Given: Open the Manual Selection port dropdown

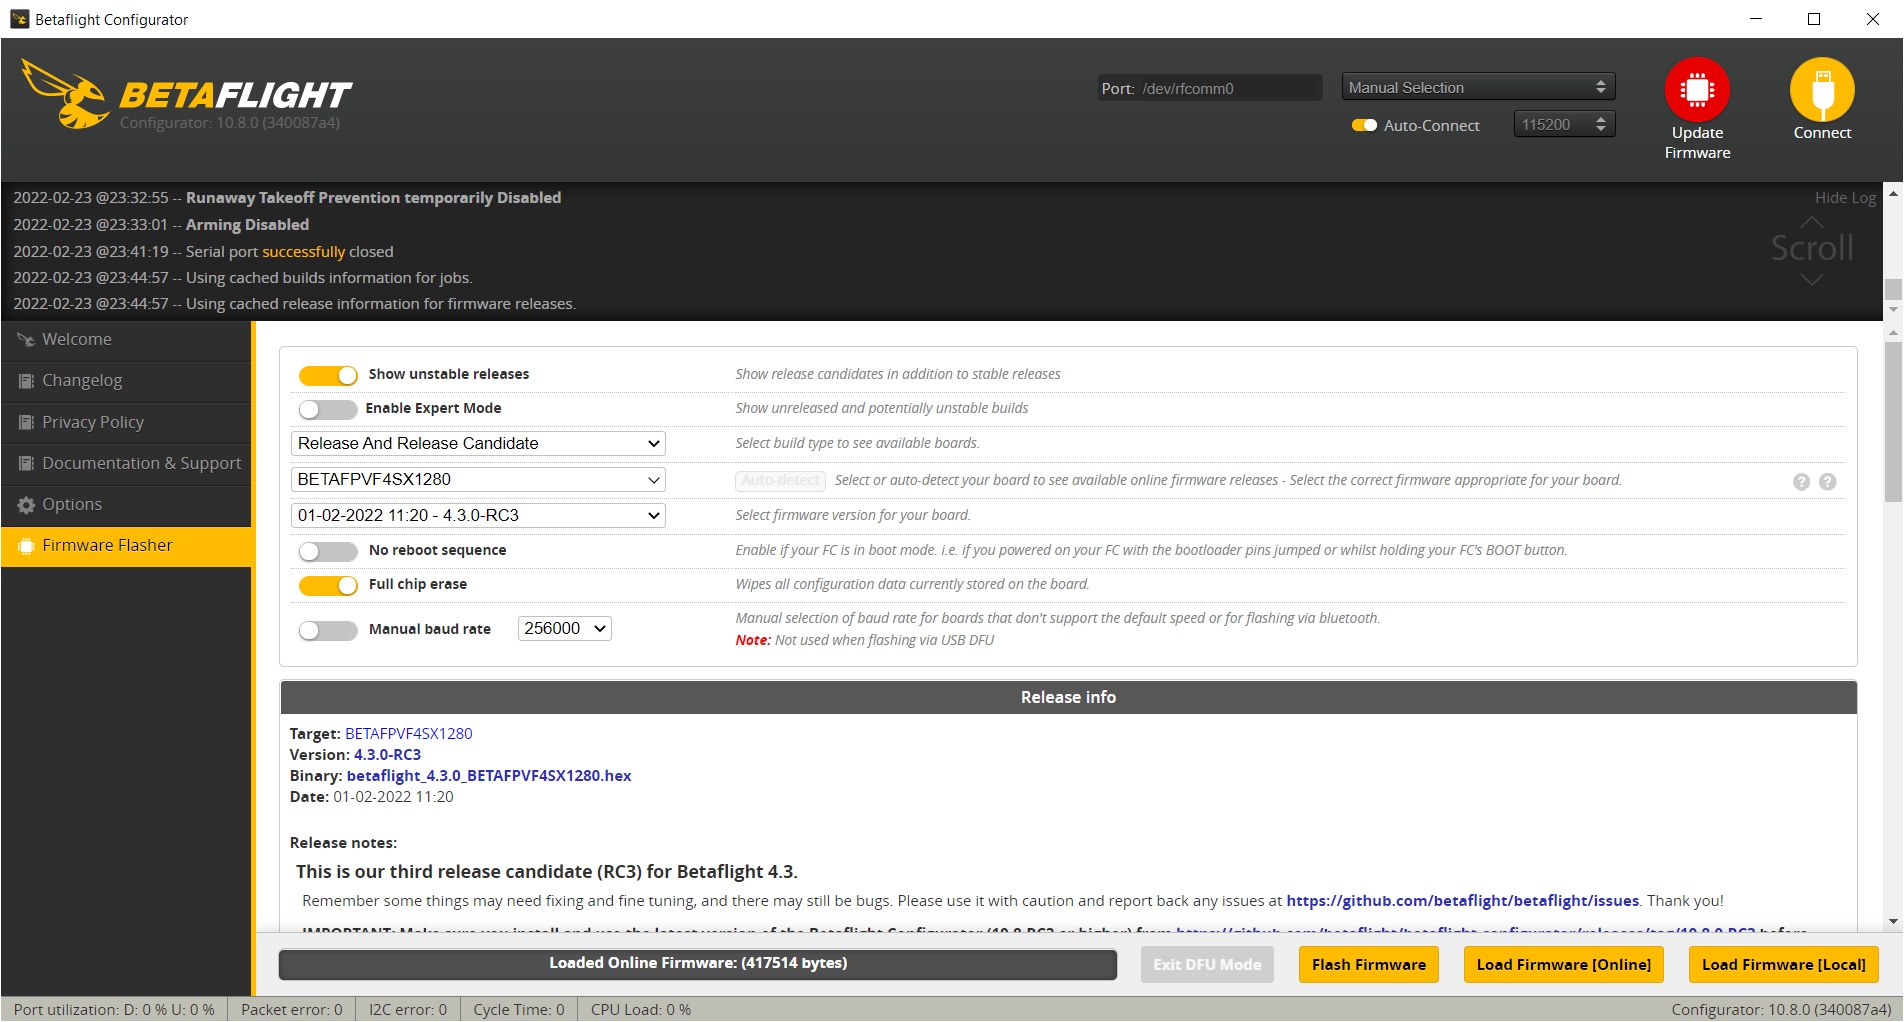Looking at the screenshot, I should click(1477, 88).
